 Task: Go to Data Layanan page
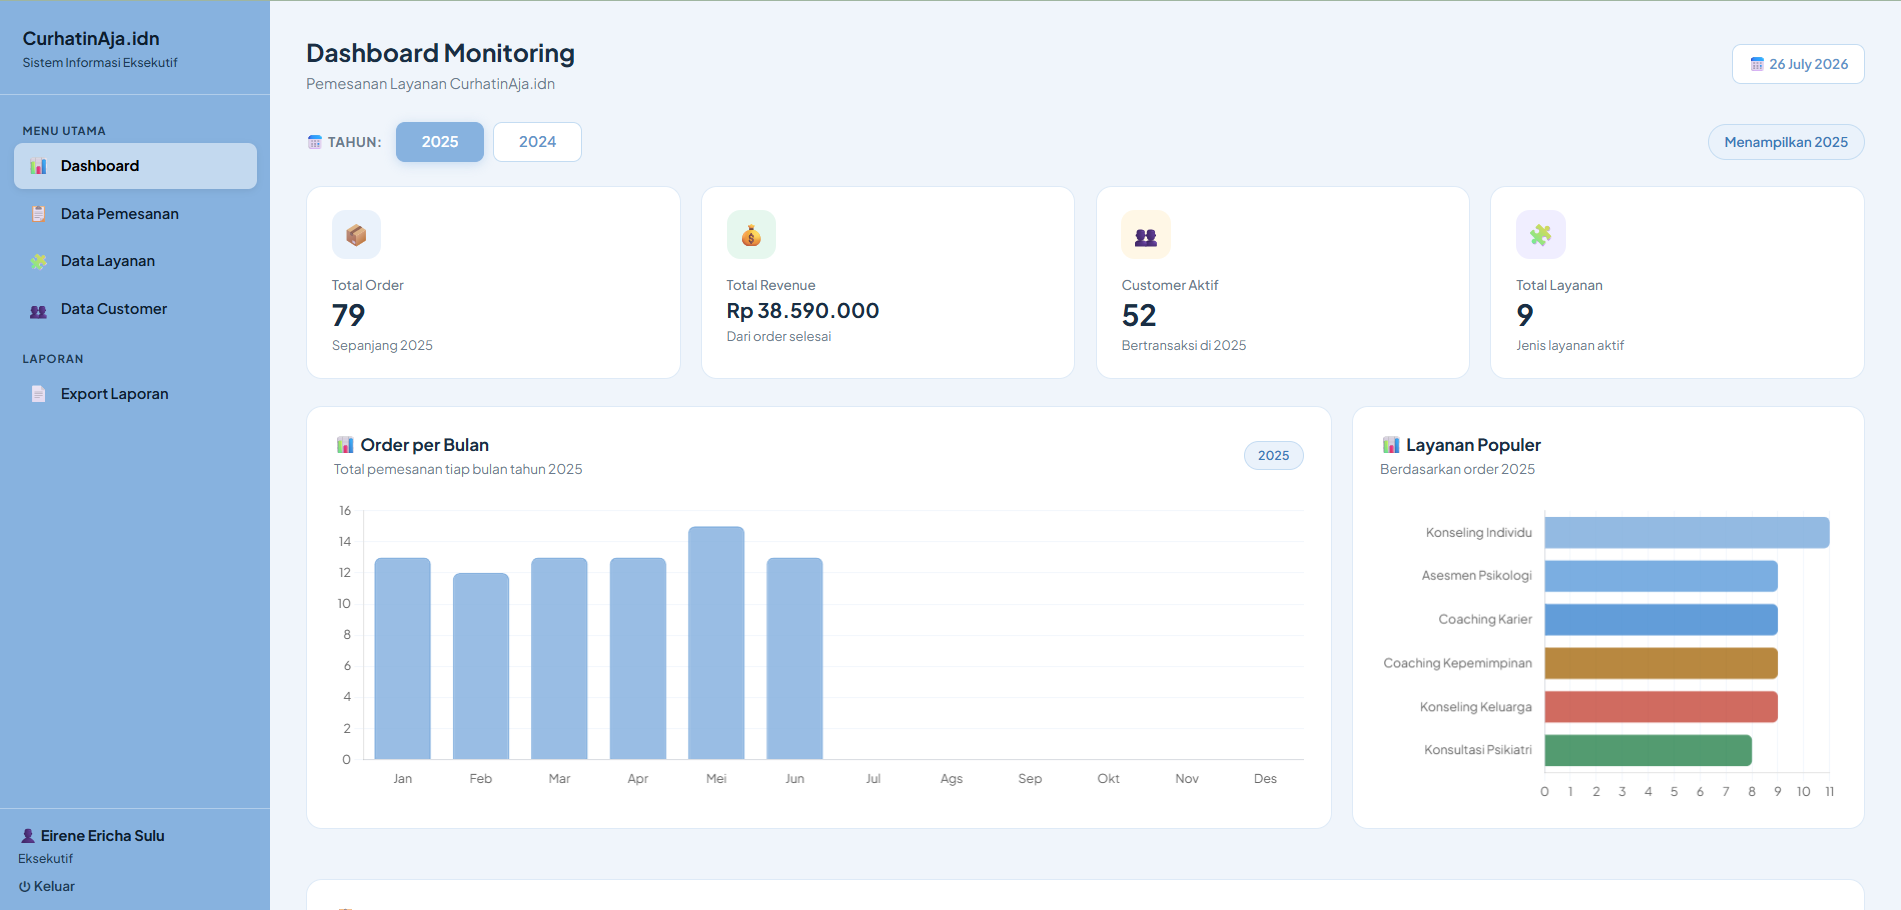click(135, 261)
